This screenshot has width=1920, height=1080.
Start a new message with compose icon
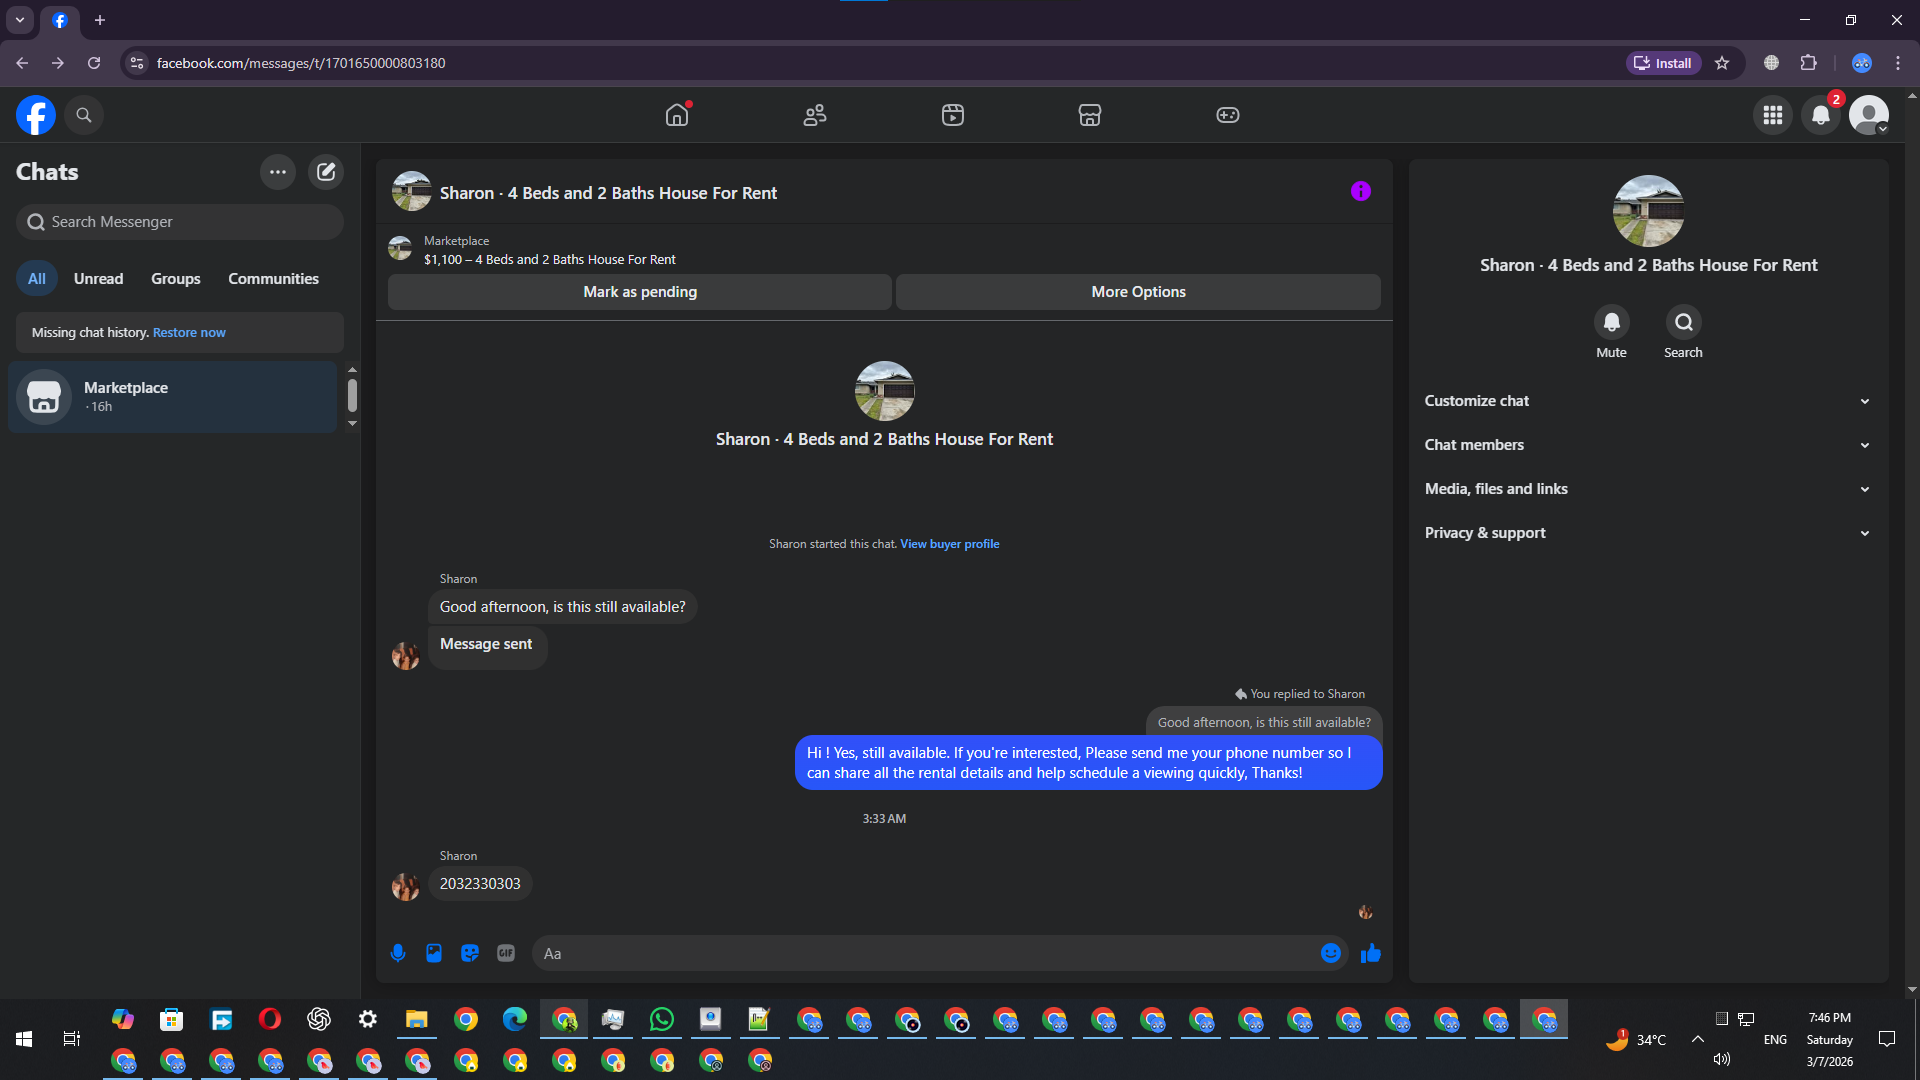326,172
